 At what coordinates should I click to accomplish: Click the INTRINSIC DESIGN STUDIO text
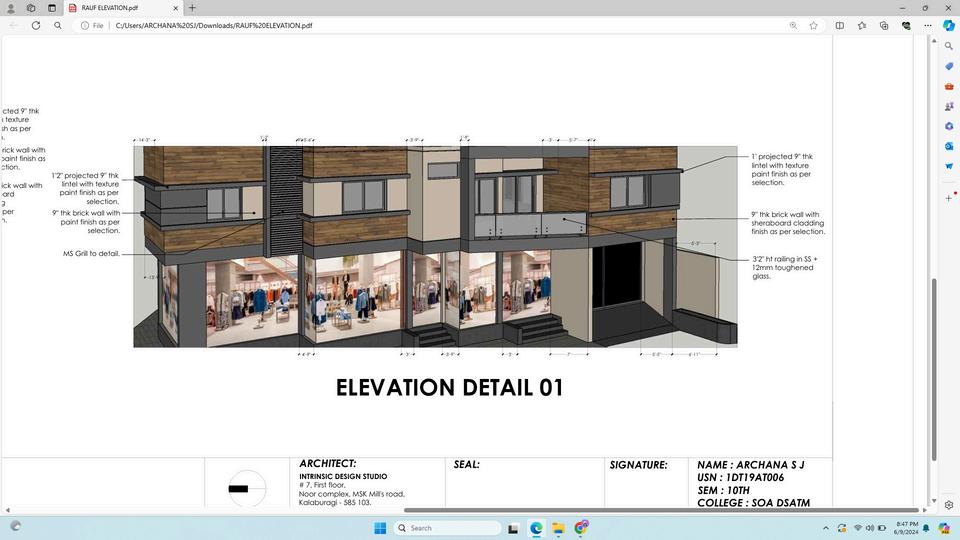tap(343, 476)
